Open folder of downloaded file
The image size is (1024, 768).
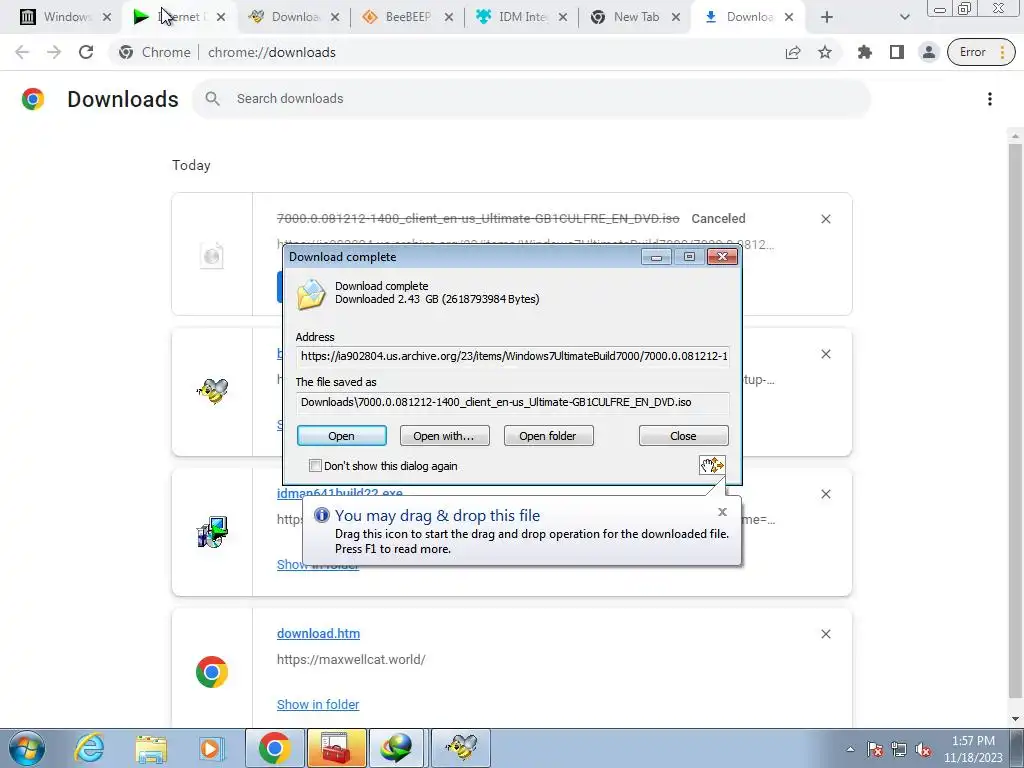pos(548,436)
